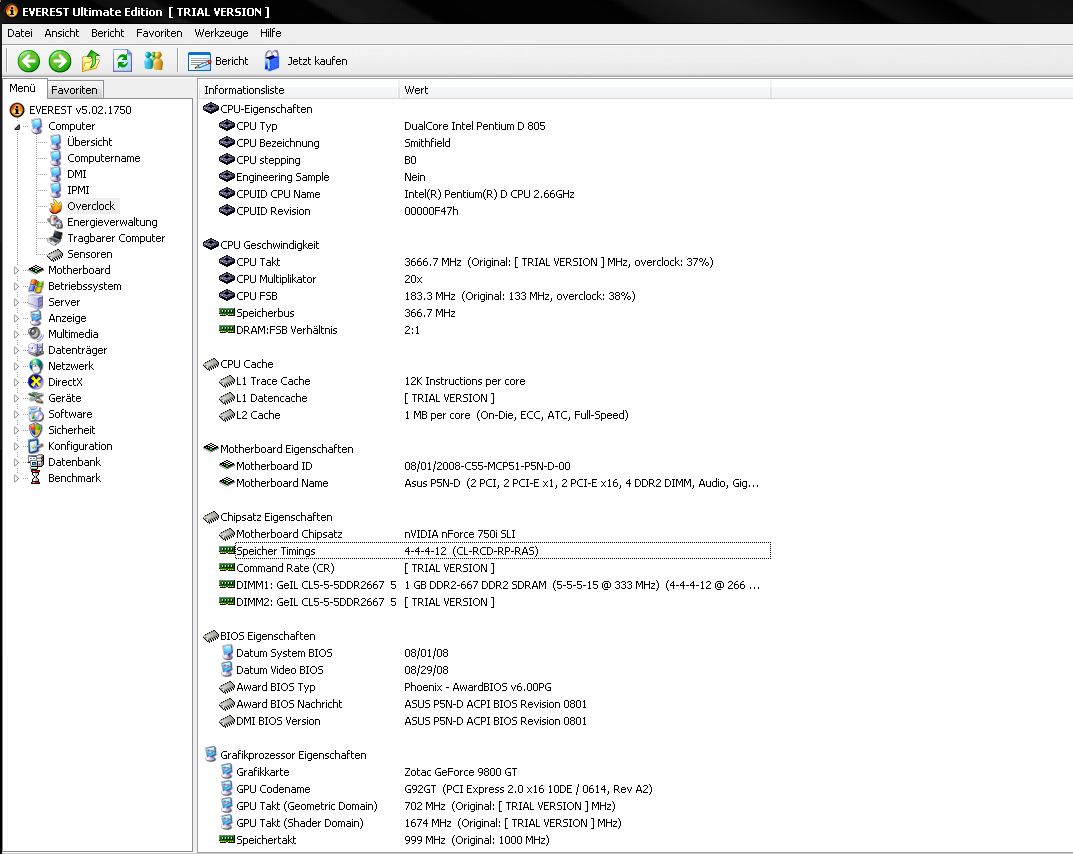1073x854 pixels.
Task: Open the Favoriten menu in menu bar
Action: click(x=159, y=33)
